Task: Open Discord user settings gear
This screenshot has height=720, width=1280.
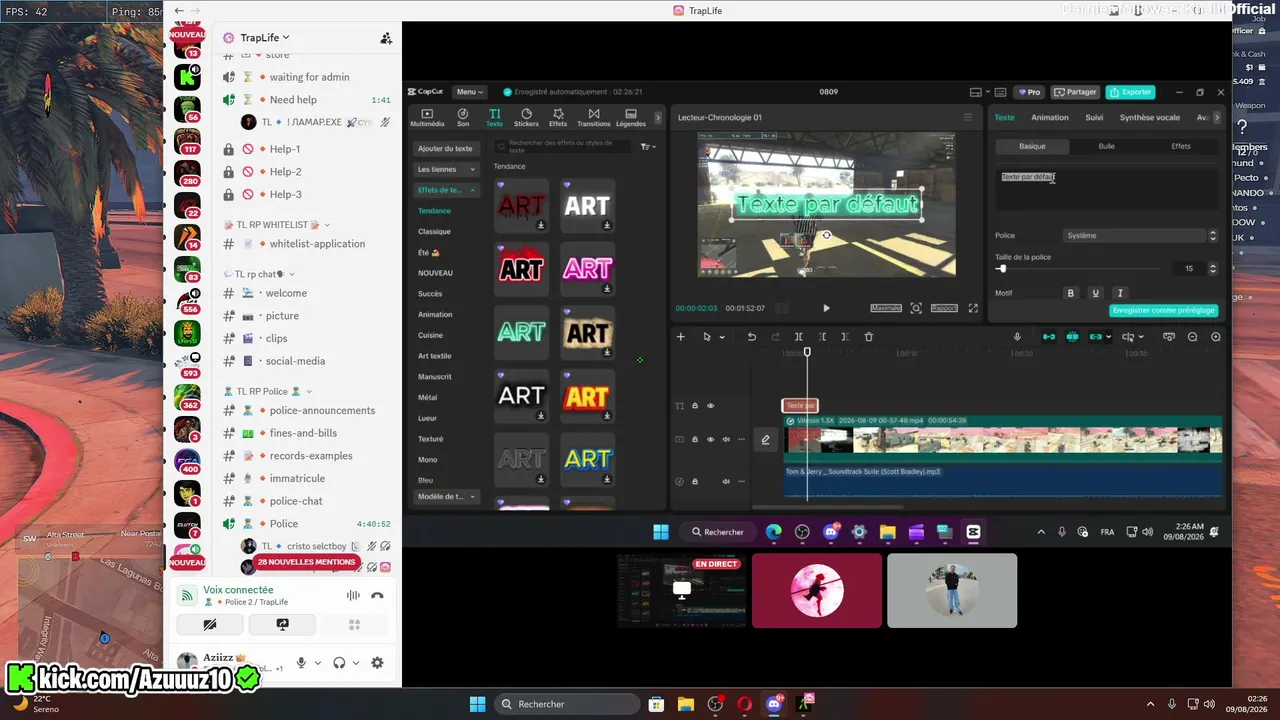Action: coord(377,663)
